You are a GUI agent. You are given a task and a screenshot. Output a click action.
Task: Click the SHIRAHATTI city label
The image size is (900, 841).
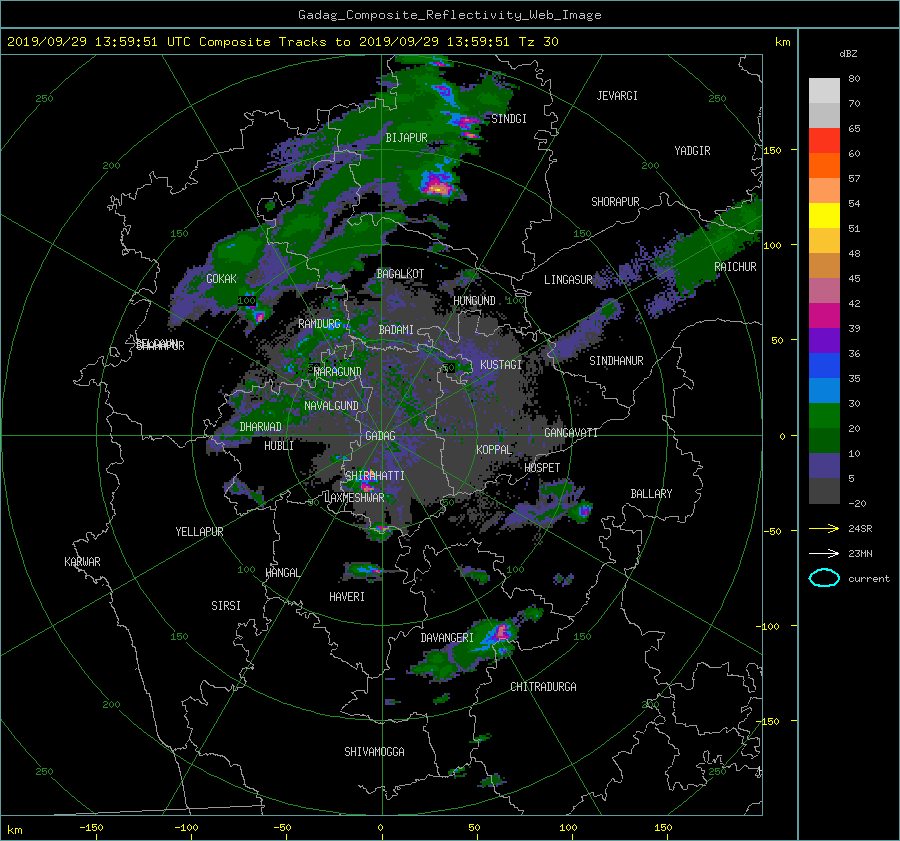tap(375, 476)
